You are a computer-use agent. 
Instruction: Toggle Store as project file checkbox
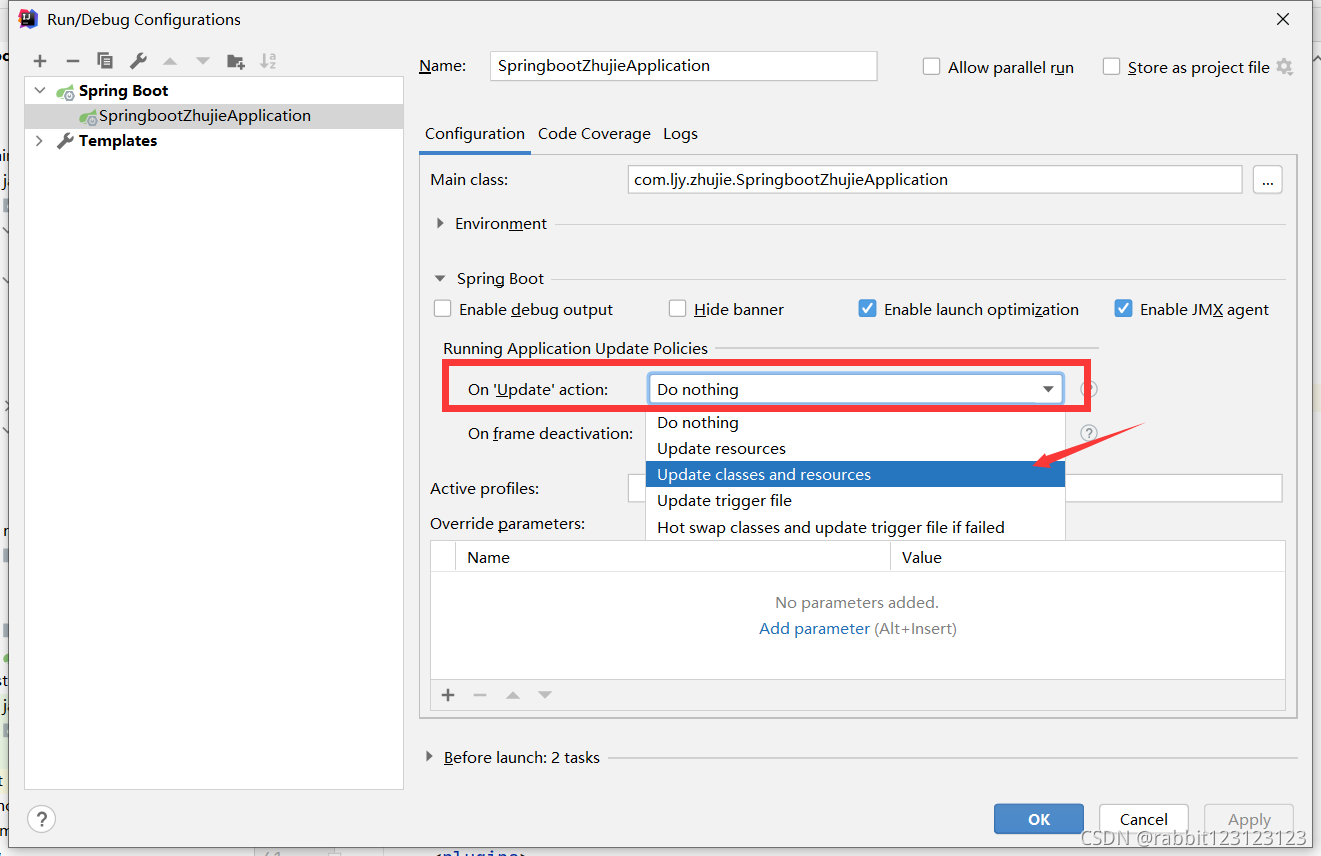(1111, 66)
